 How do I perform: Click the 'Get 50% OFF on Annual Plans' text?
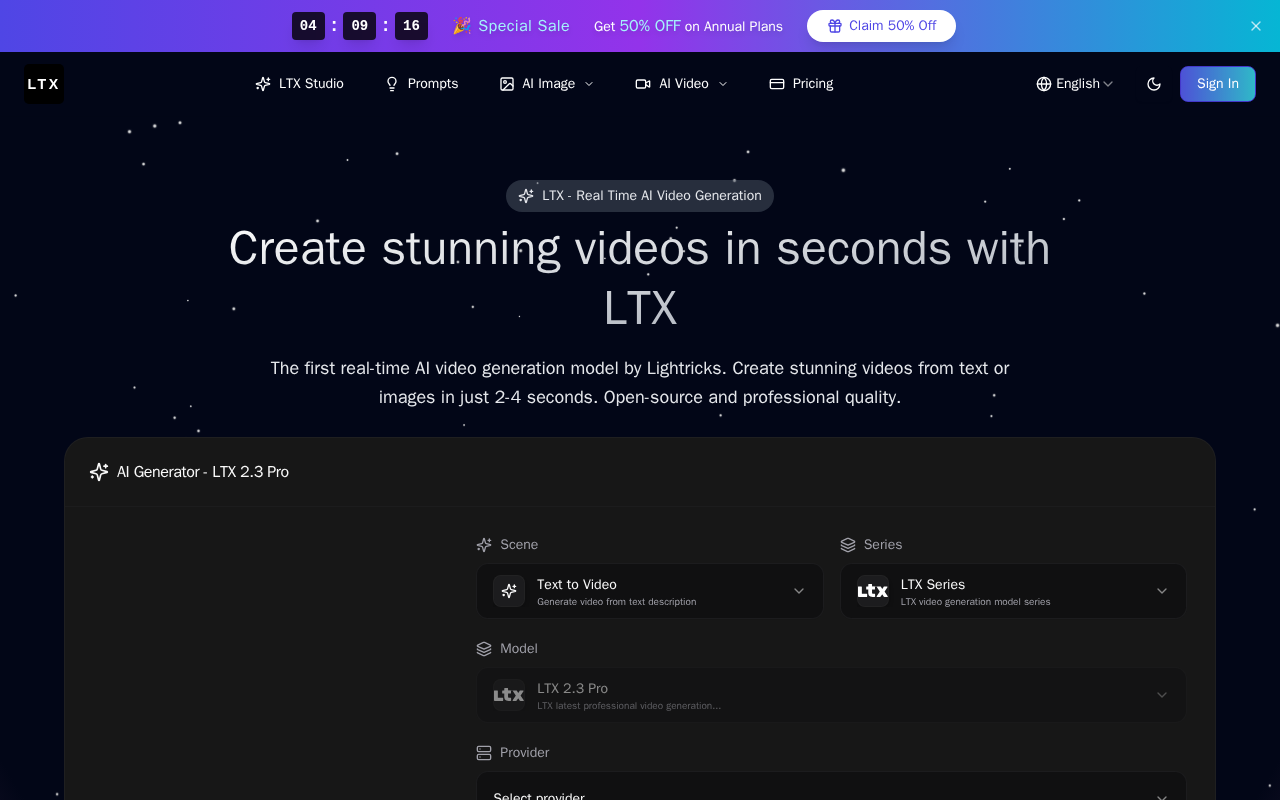point(688,26)
